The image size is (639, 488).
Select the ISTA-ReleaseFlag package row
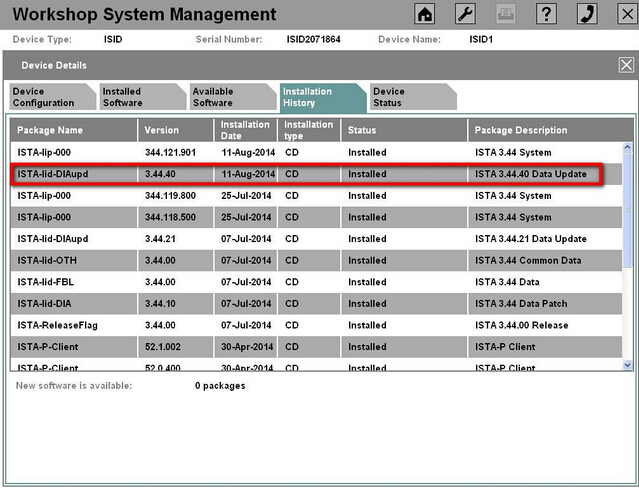coord(316,325)
